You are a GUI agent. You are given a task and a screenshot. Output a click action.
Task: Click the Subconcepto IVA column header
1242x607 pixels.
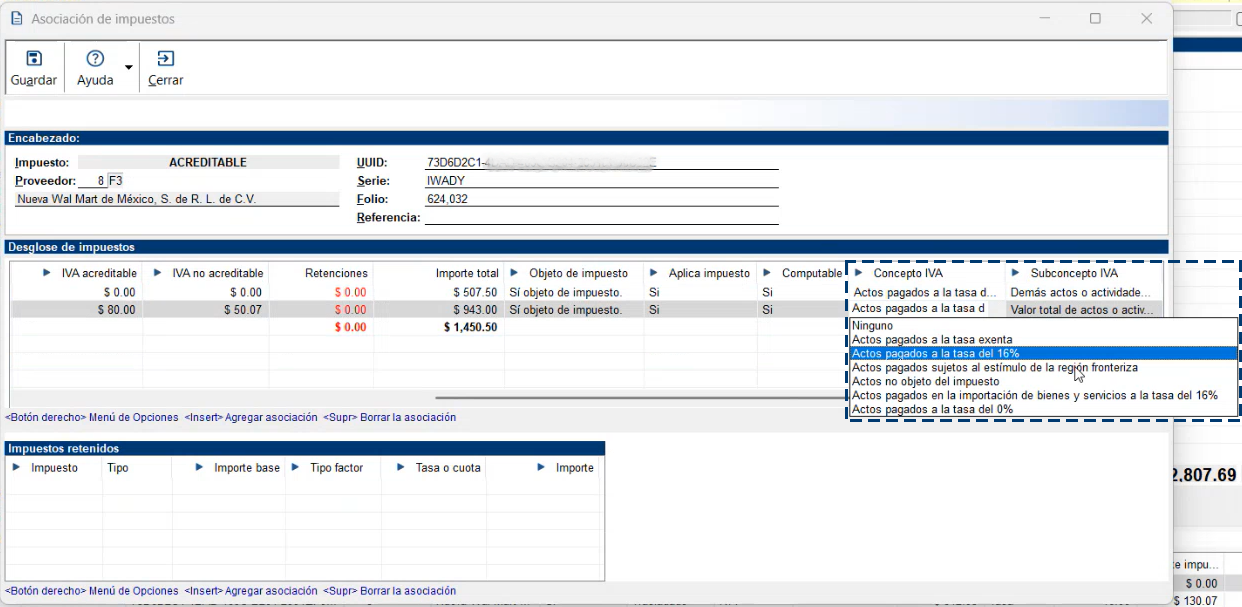[1073, 273]
